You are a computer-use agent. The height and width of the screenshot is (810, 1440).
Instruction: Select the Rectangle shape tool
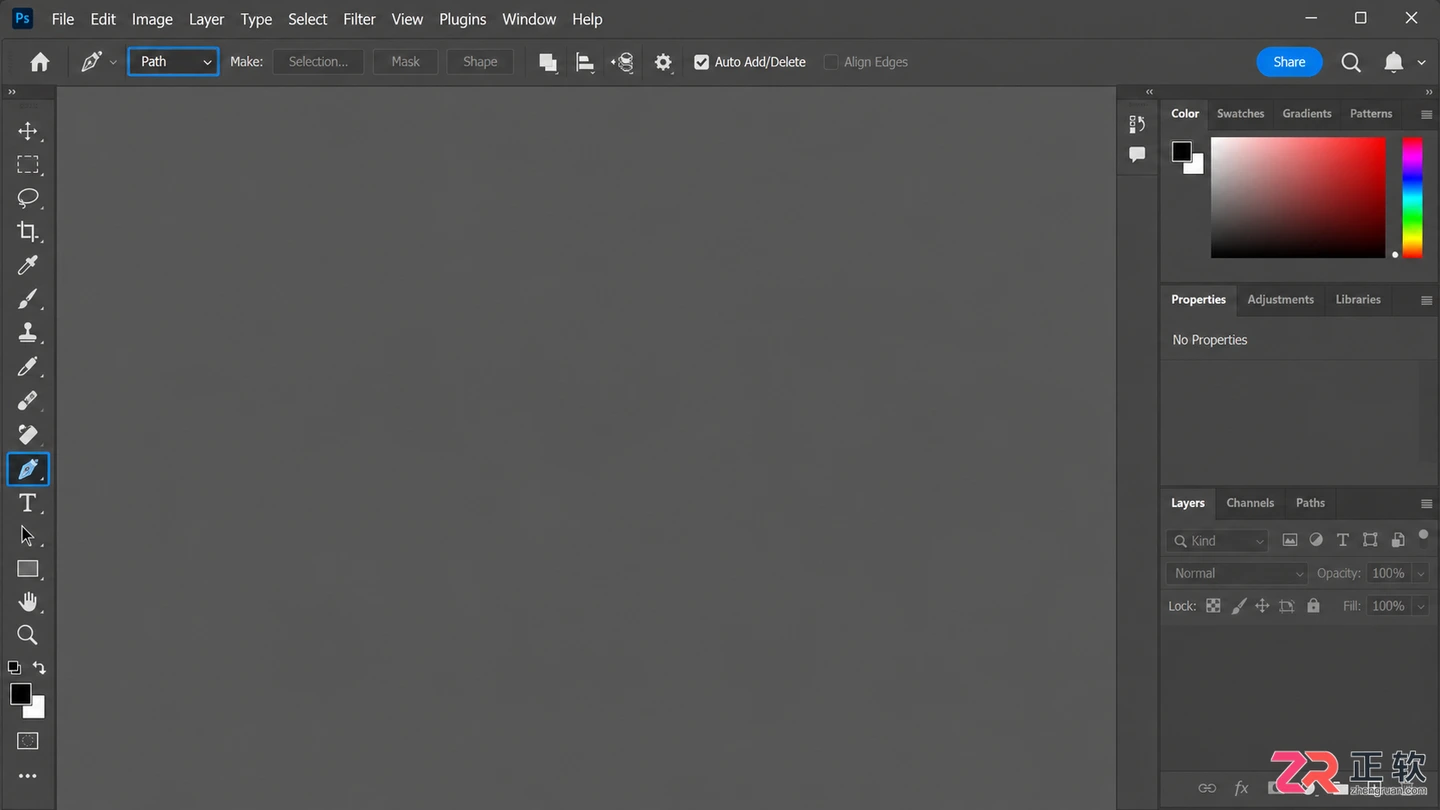tap(28, 569)
